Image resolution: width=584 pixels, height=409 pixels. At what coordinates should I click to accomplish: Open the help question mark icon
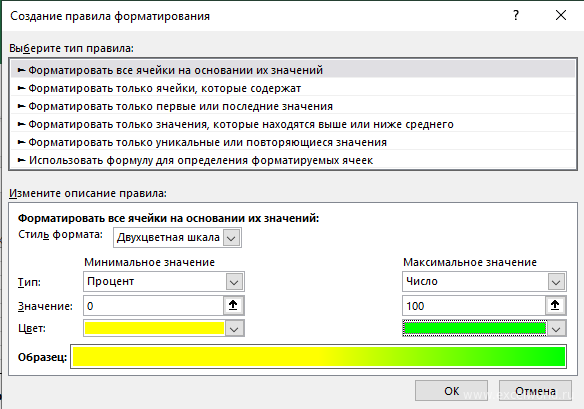[516, 16]
